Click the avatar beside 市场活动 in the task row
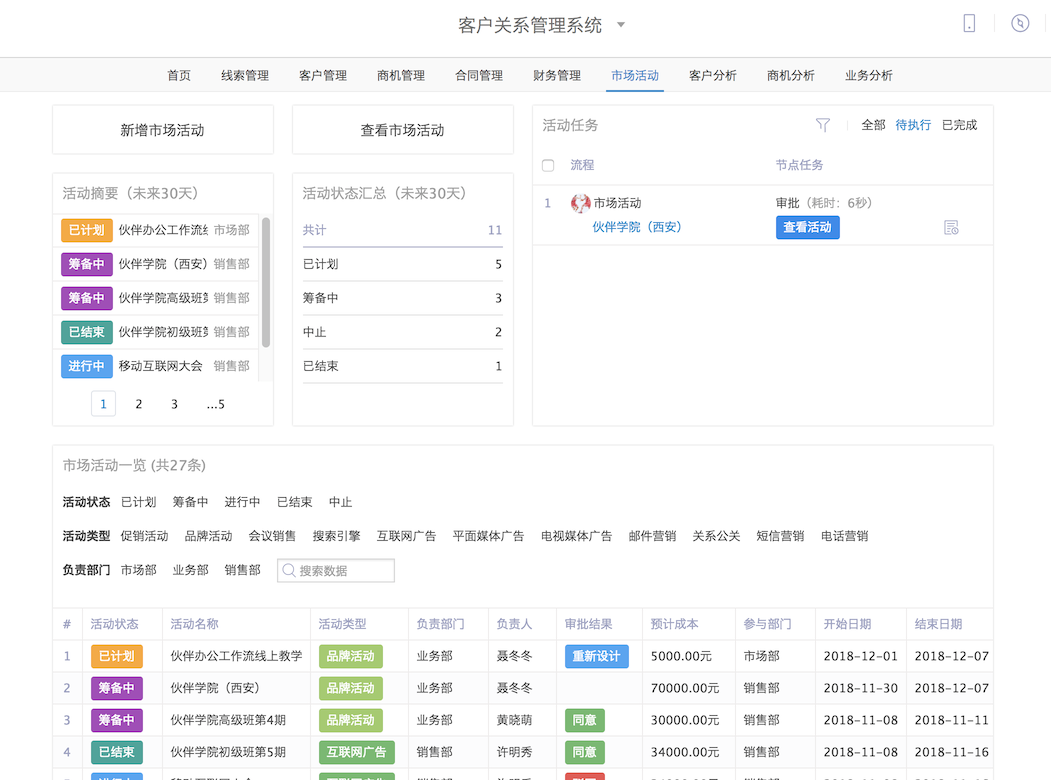The image size is (1051, 780). [x=580, y=203]
